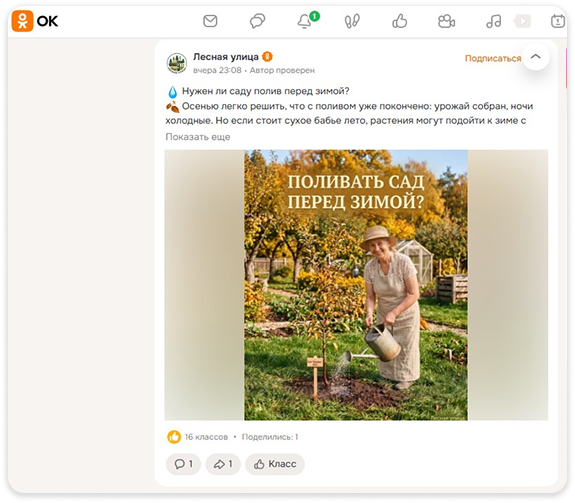Click the вчера 23:08 post timestamp
Image resolution: width=575 pixels, height=503 pixels.
[x=217, y=70]
